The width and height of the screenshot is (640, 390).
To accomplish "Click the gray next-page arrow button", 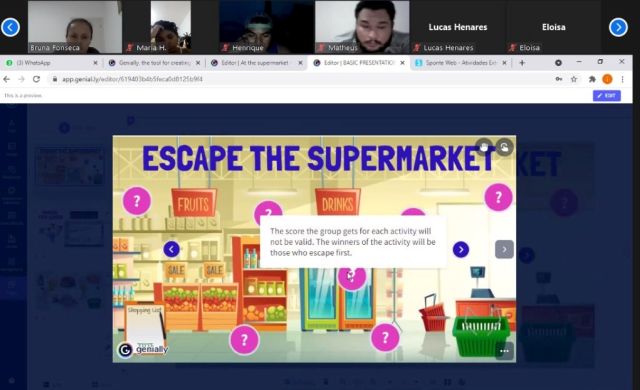I will click(504, 249).
